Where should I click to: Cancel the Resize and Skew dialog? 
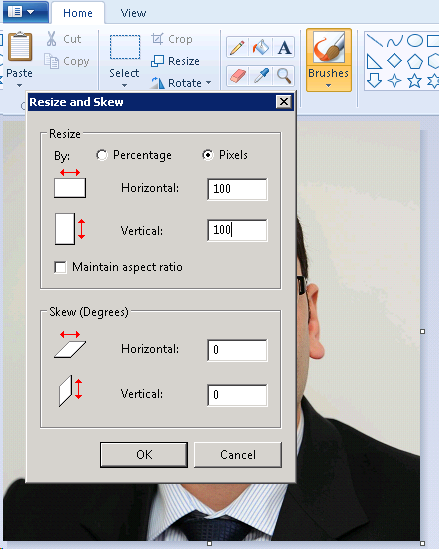coord(238,454)
